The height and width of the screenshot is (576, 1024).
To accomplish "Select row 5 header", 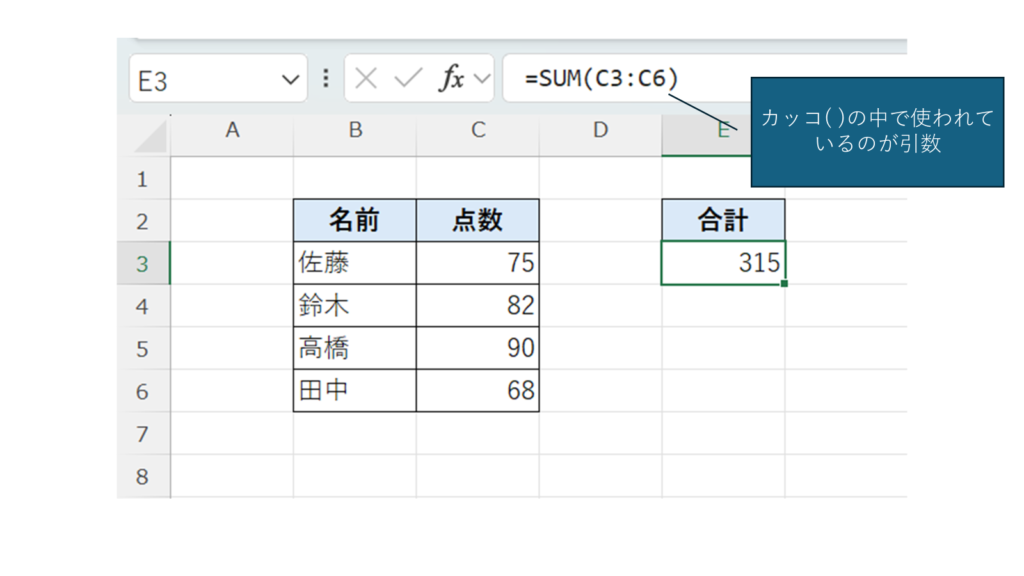I will [142, 348].
